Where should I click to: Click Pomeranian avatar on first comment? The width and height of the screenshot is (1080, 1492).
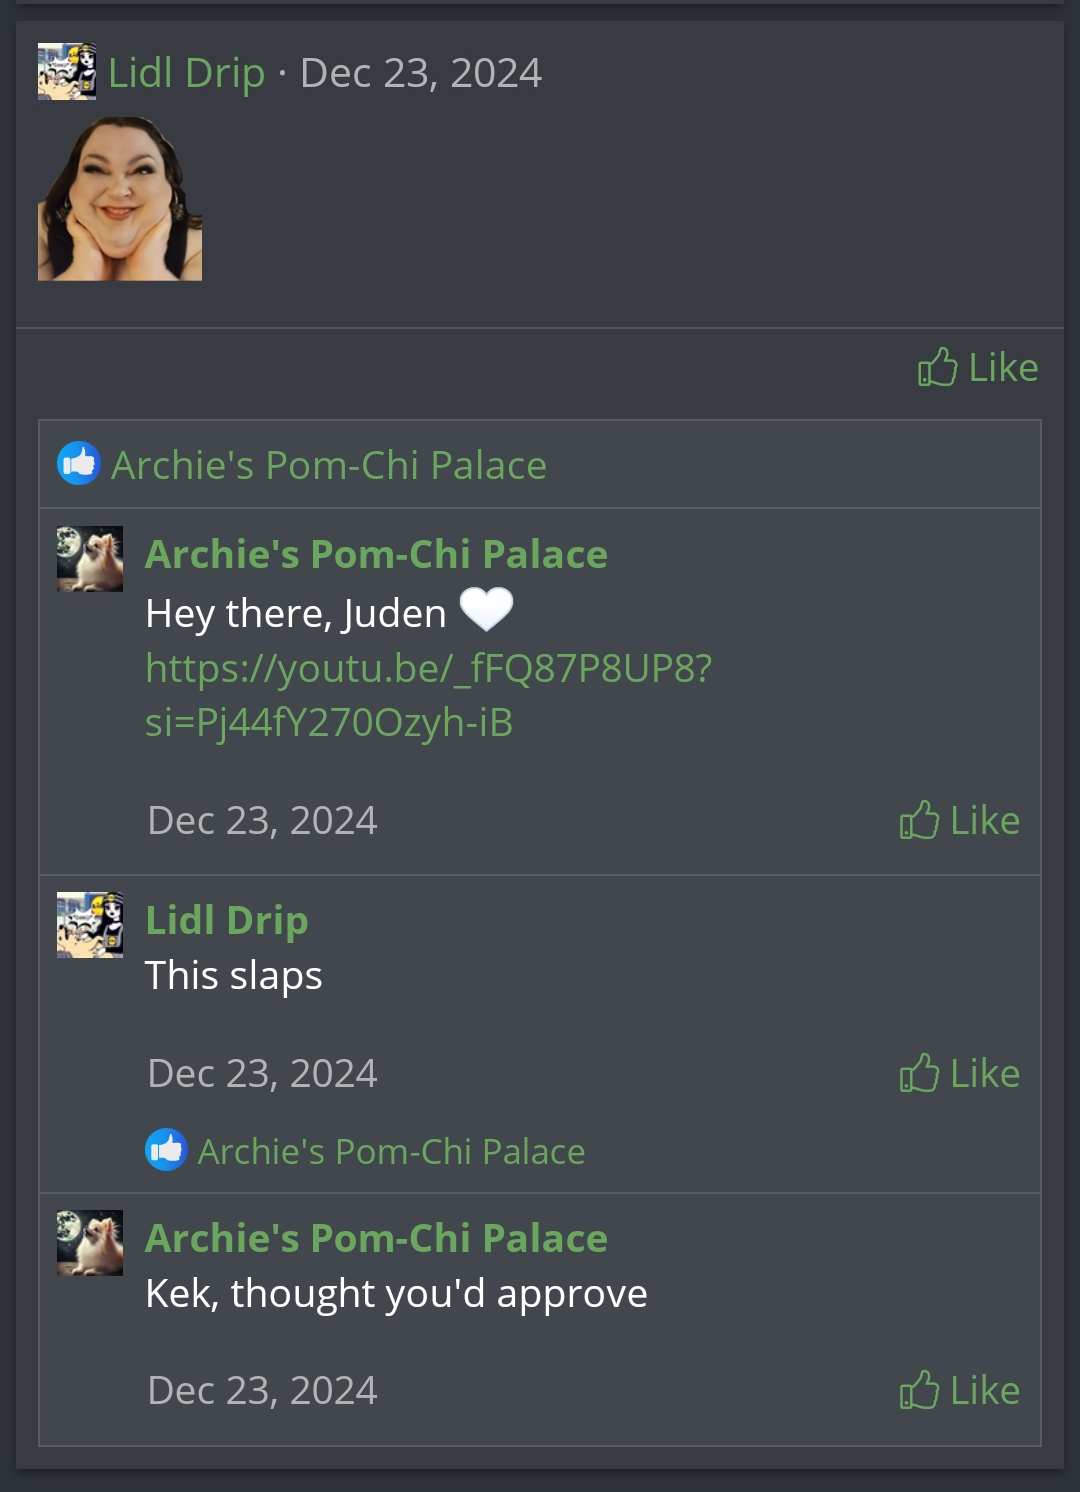(90, 559)
